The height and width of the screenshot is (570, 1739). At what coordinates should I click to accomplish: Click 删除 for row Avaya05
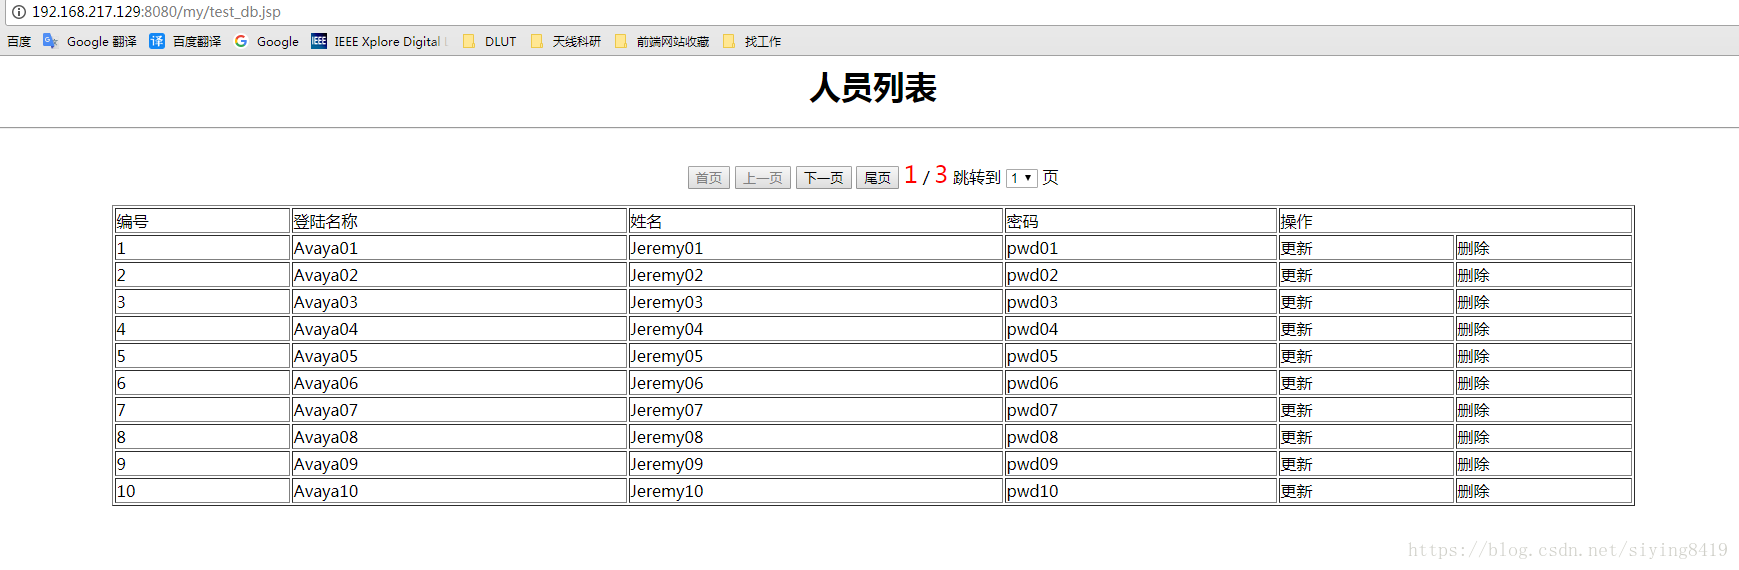(x=1474, y=356)
